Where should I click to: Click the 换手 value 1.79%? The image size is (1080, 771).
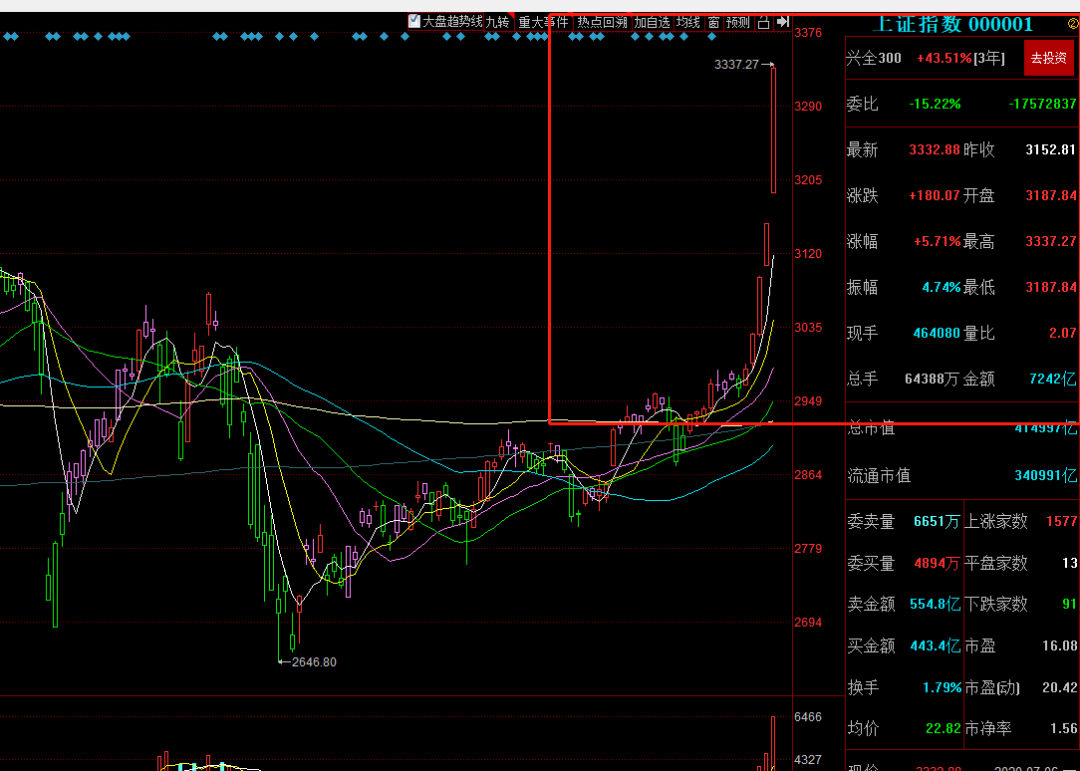coord(942,688)
